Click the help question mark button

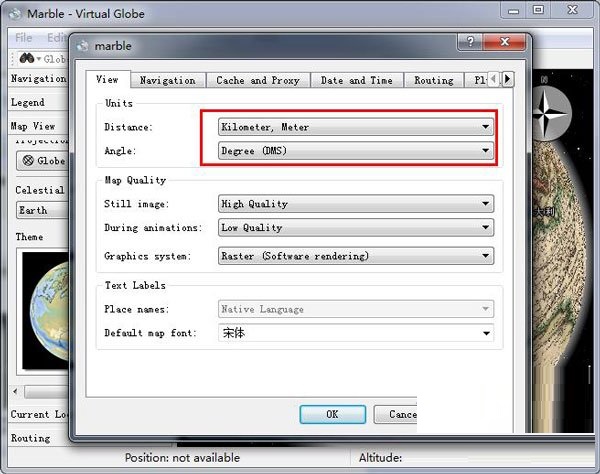(x=470, y=41)
